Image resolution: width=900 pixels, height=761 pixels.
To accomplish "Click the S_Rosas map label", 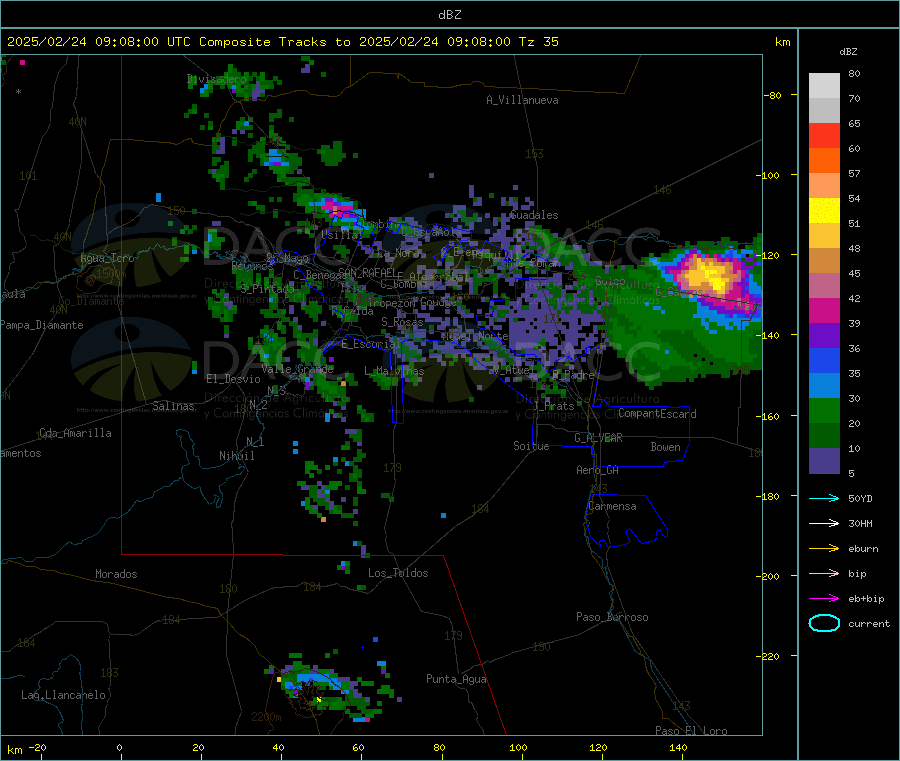I will pos(402,323).
